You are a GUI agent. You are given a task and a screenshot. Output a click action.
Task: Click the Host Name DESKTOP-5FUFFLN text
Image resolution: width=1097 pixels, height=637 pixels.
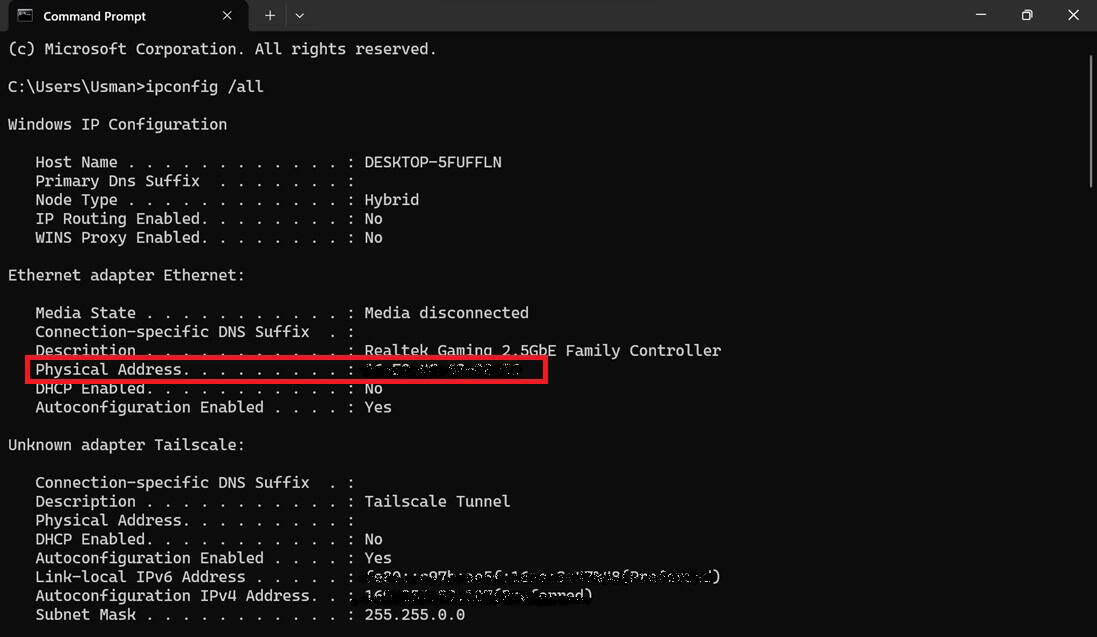pos(433,161)
